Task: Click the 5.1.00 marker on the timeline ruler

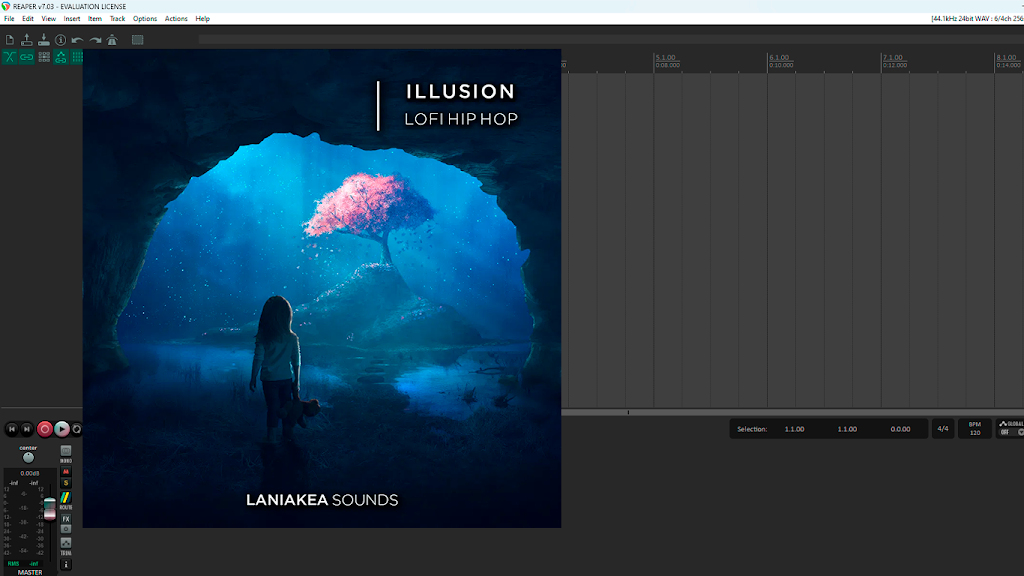Action: [666, 57]
